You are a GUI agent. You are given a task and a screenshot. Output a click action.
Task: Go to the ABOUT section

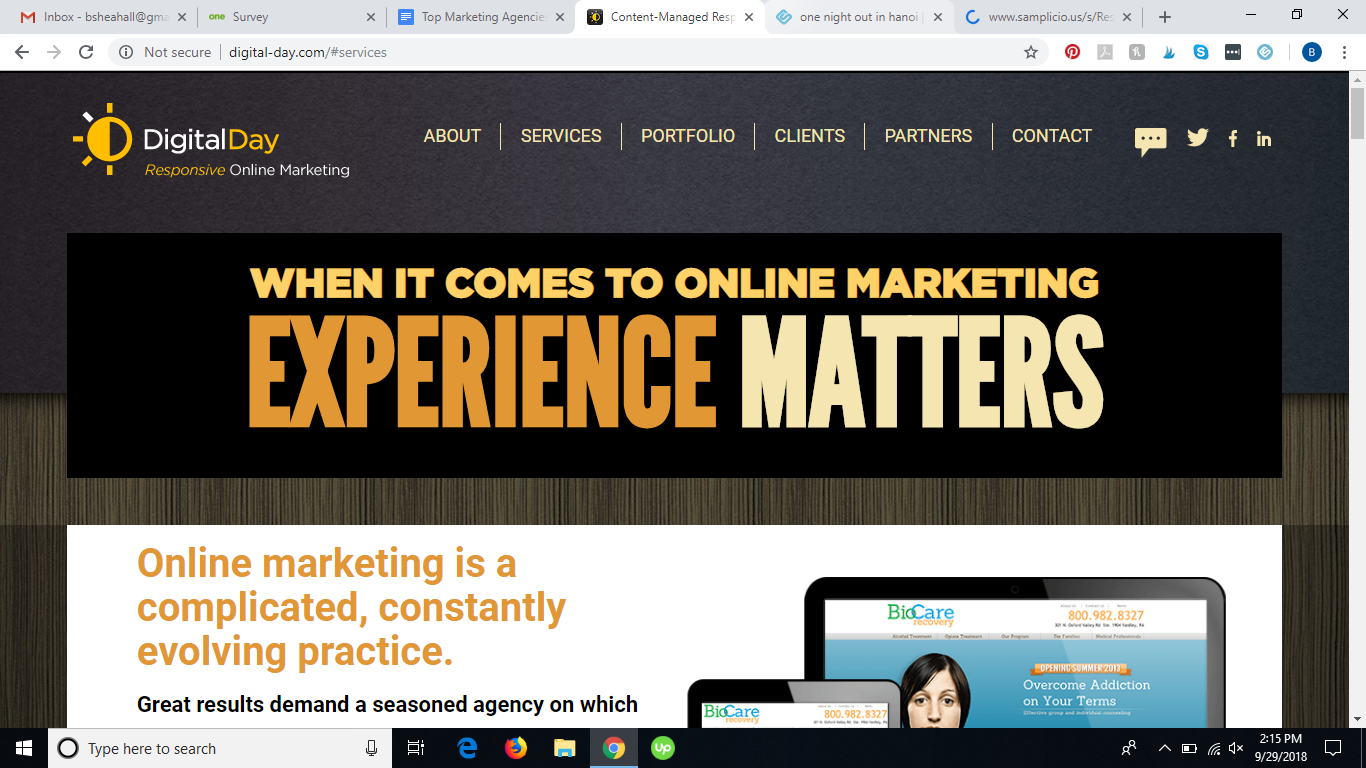click(452, 136)
